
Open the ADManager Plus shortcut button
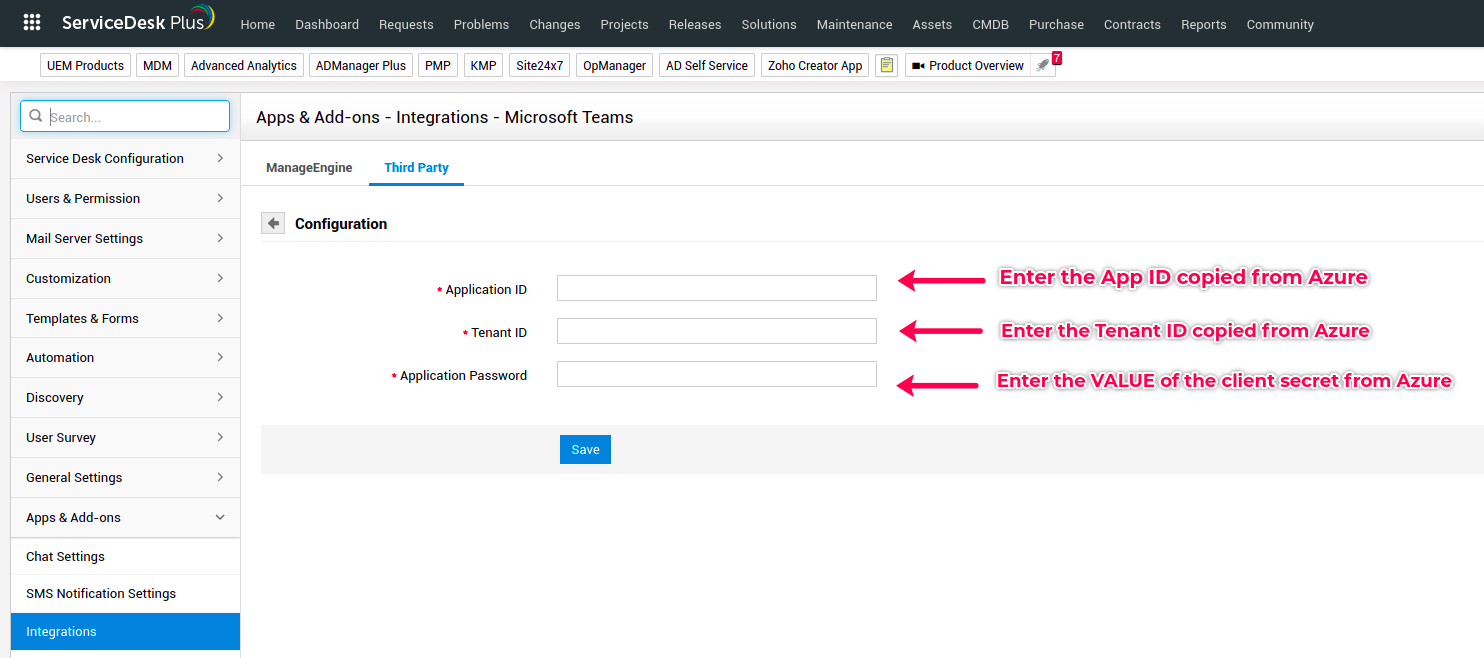tap(361, 65)
